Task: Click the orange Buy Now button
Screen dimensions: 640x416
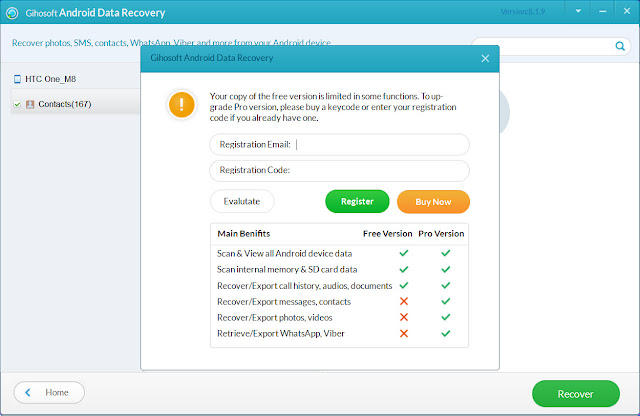Action: tap(433, 202)
